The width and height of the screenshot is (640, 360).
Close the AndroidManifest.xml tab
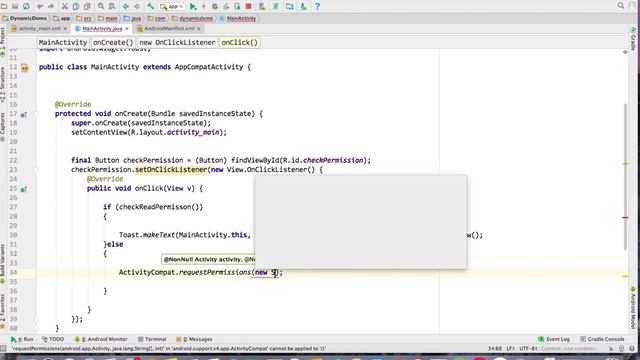pos(199,29)
